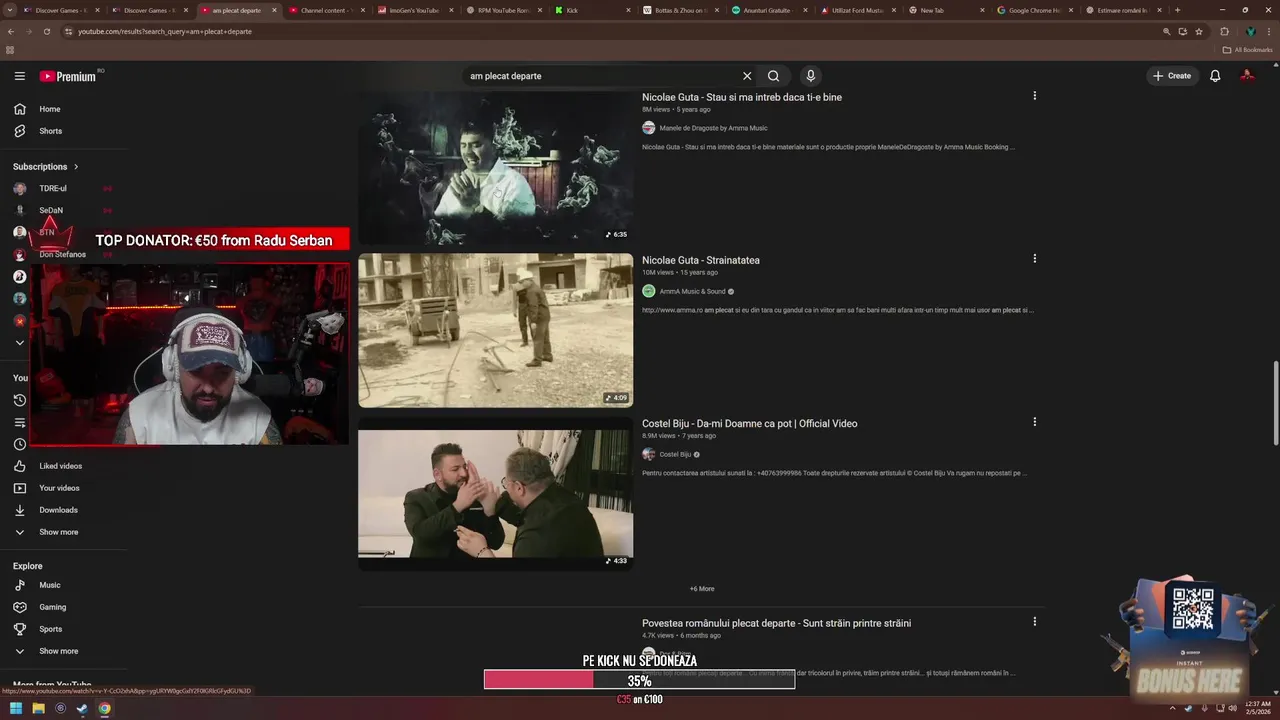
Task: Switch to the Utilizat Ford Mustang tab
Action: [856, 10]
